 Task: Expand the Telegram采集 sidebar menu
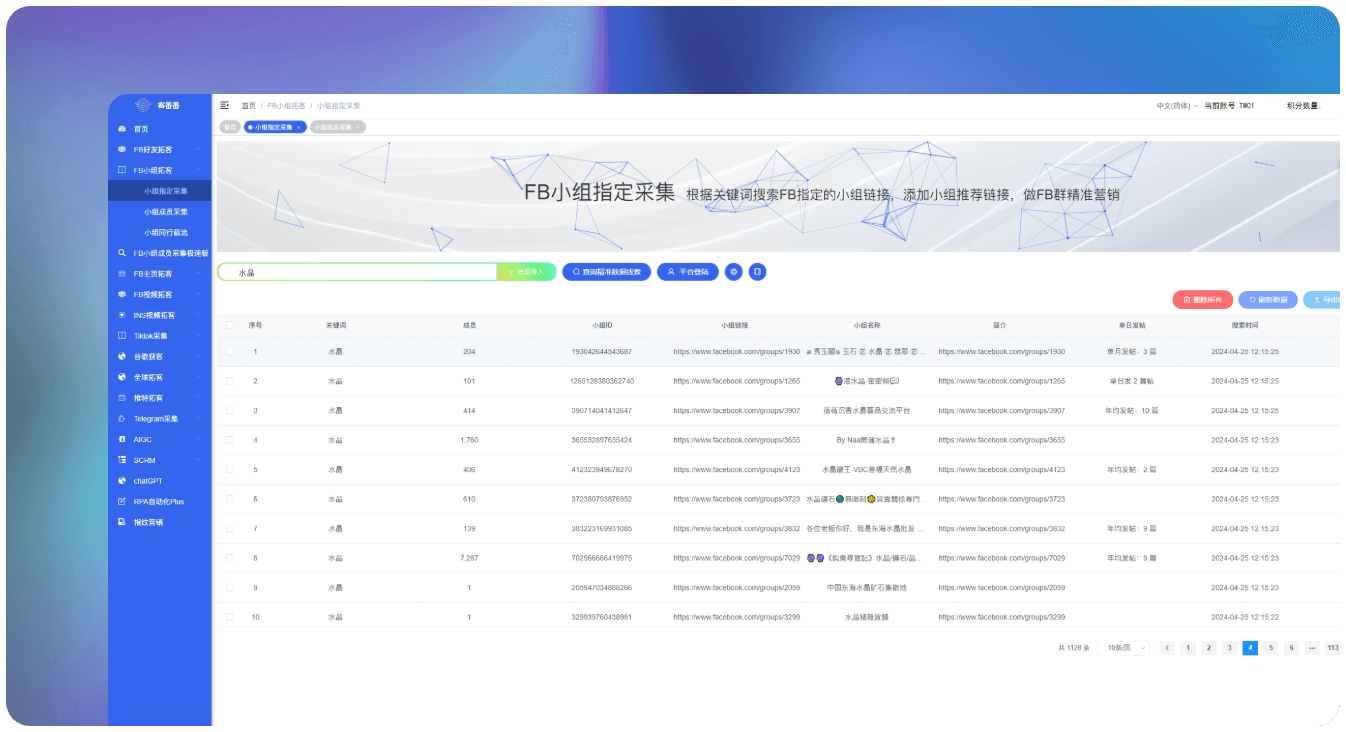[x=160, y=419]
